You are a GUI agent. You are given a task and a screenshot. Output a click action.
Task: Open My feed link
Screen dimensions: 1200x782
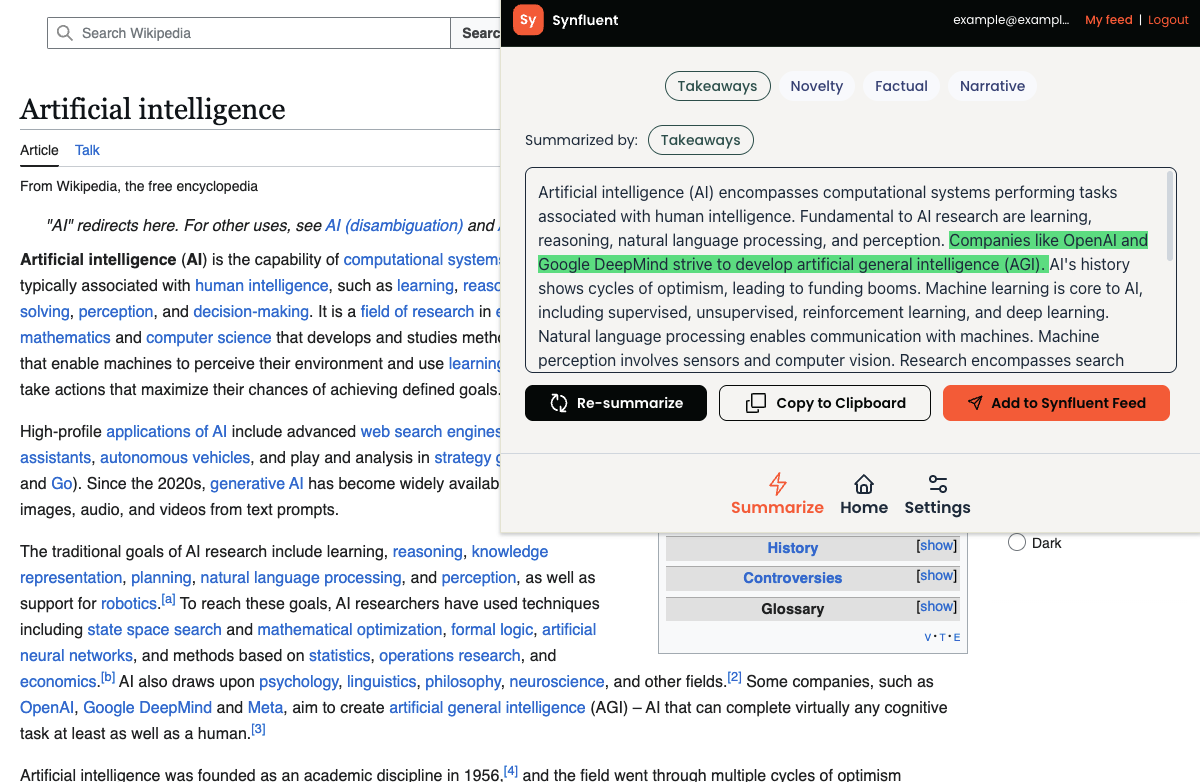pyautogui.click(x=1108, y=20)
